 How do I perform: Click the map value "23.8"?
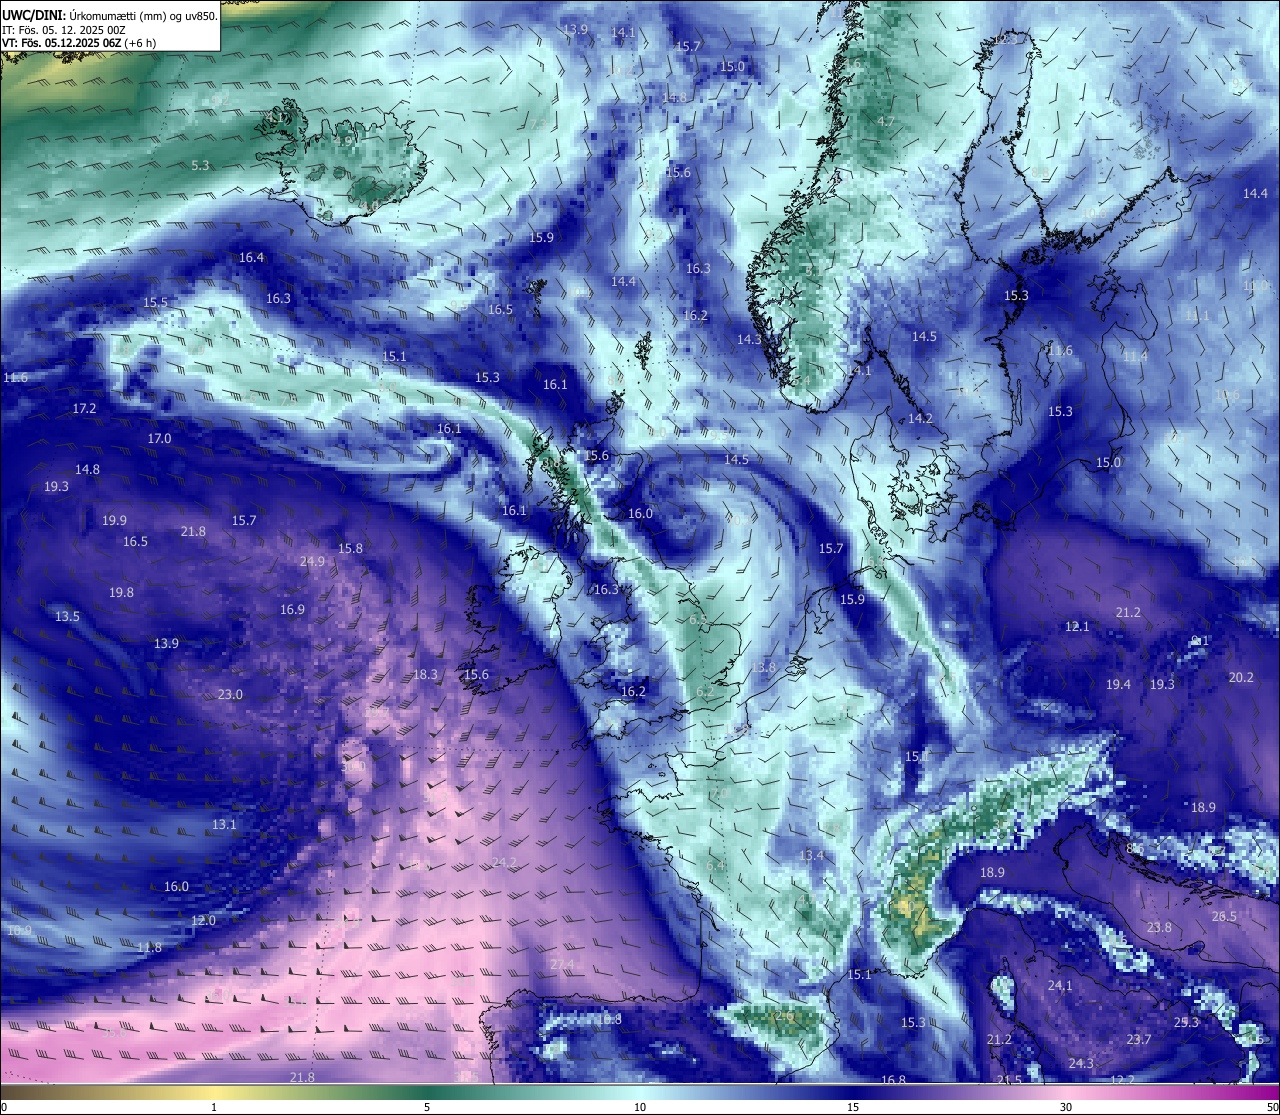click(1159, 927)
